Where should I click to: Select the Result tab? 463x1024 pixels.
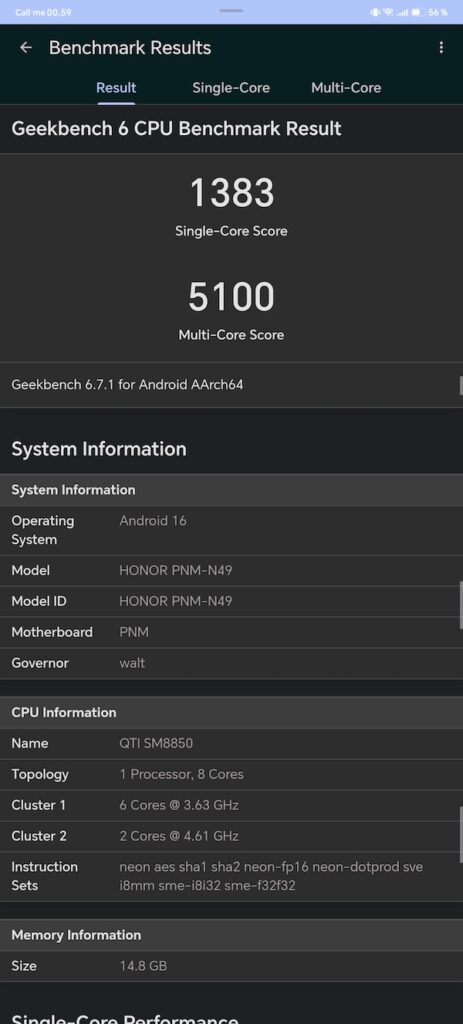click(x=116, y=88)
